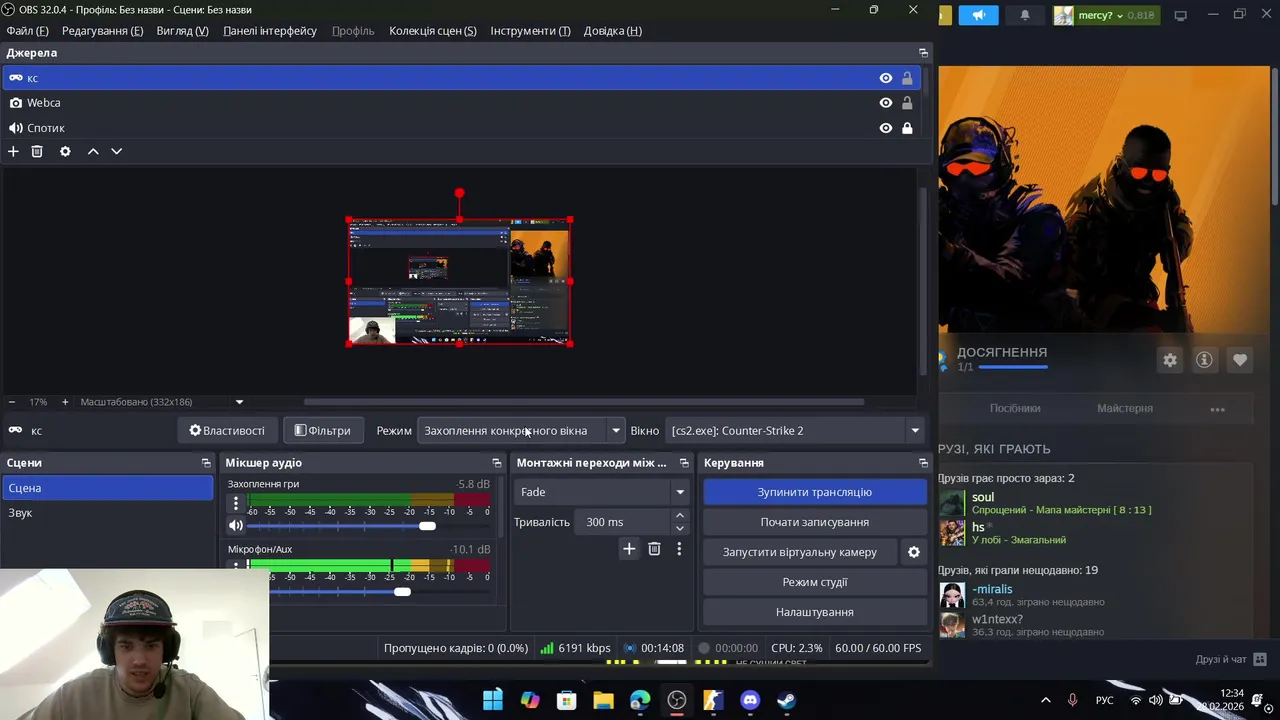The image size is (1280, 720).
Task: Pop out the Sources dock
Action: tap(923, 53)
